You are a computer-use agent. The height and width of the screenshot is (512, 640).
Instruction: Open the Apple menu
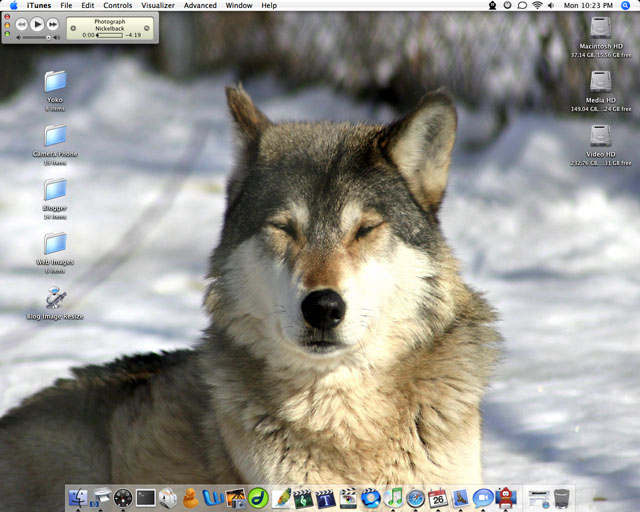(13, 5)
